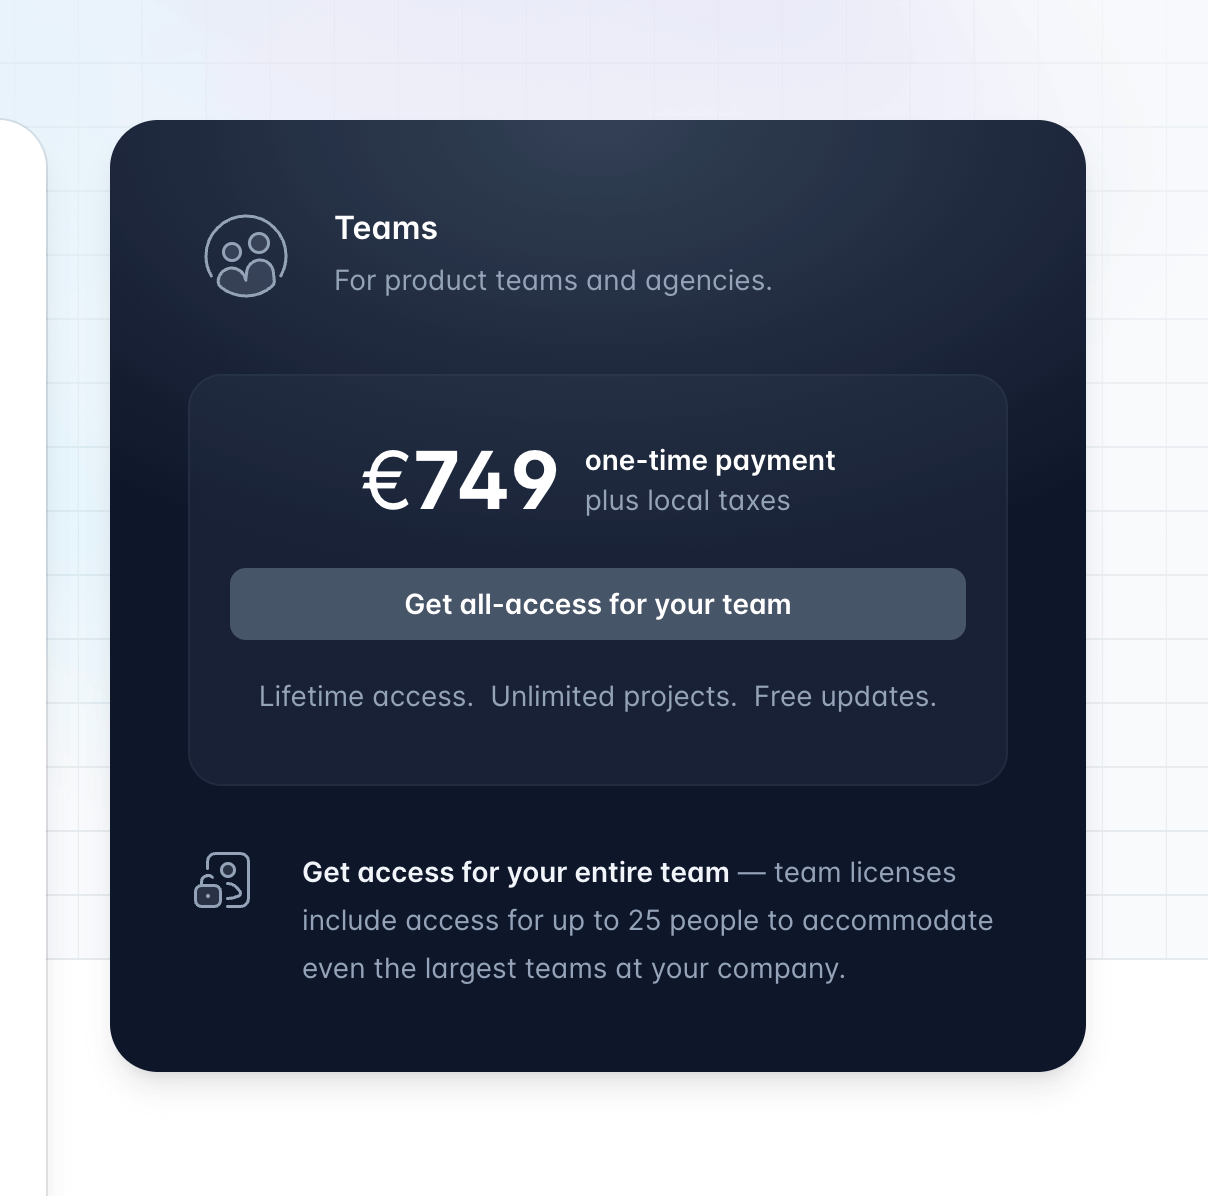Screen dimensions: 1208x1196
Task: Click the "up to 25 people" sentence line
Action: (x=647, y=921)
